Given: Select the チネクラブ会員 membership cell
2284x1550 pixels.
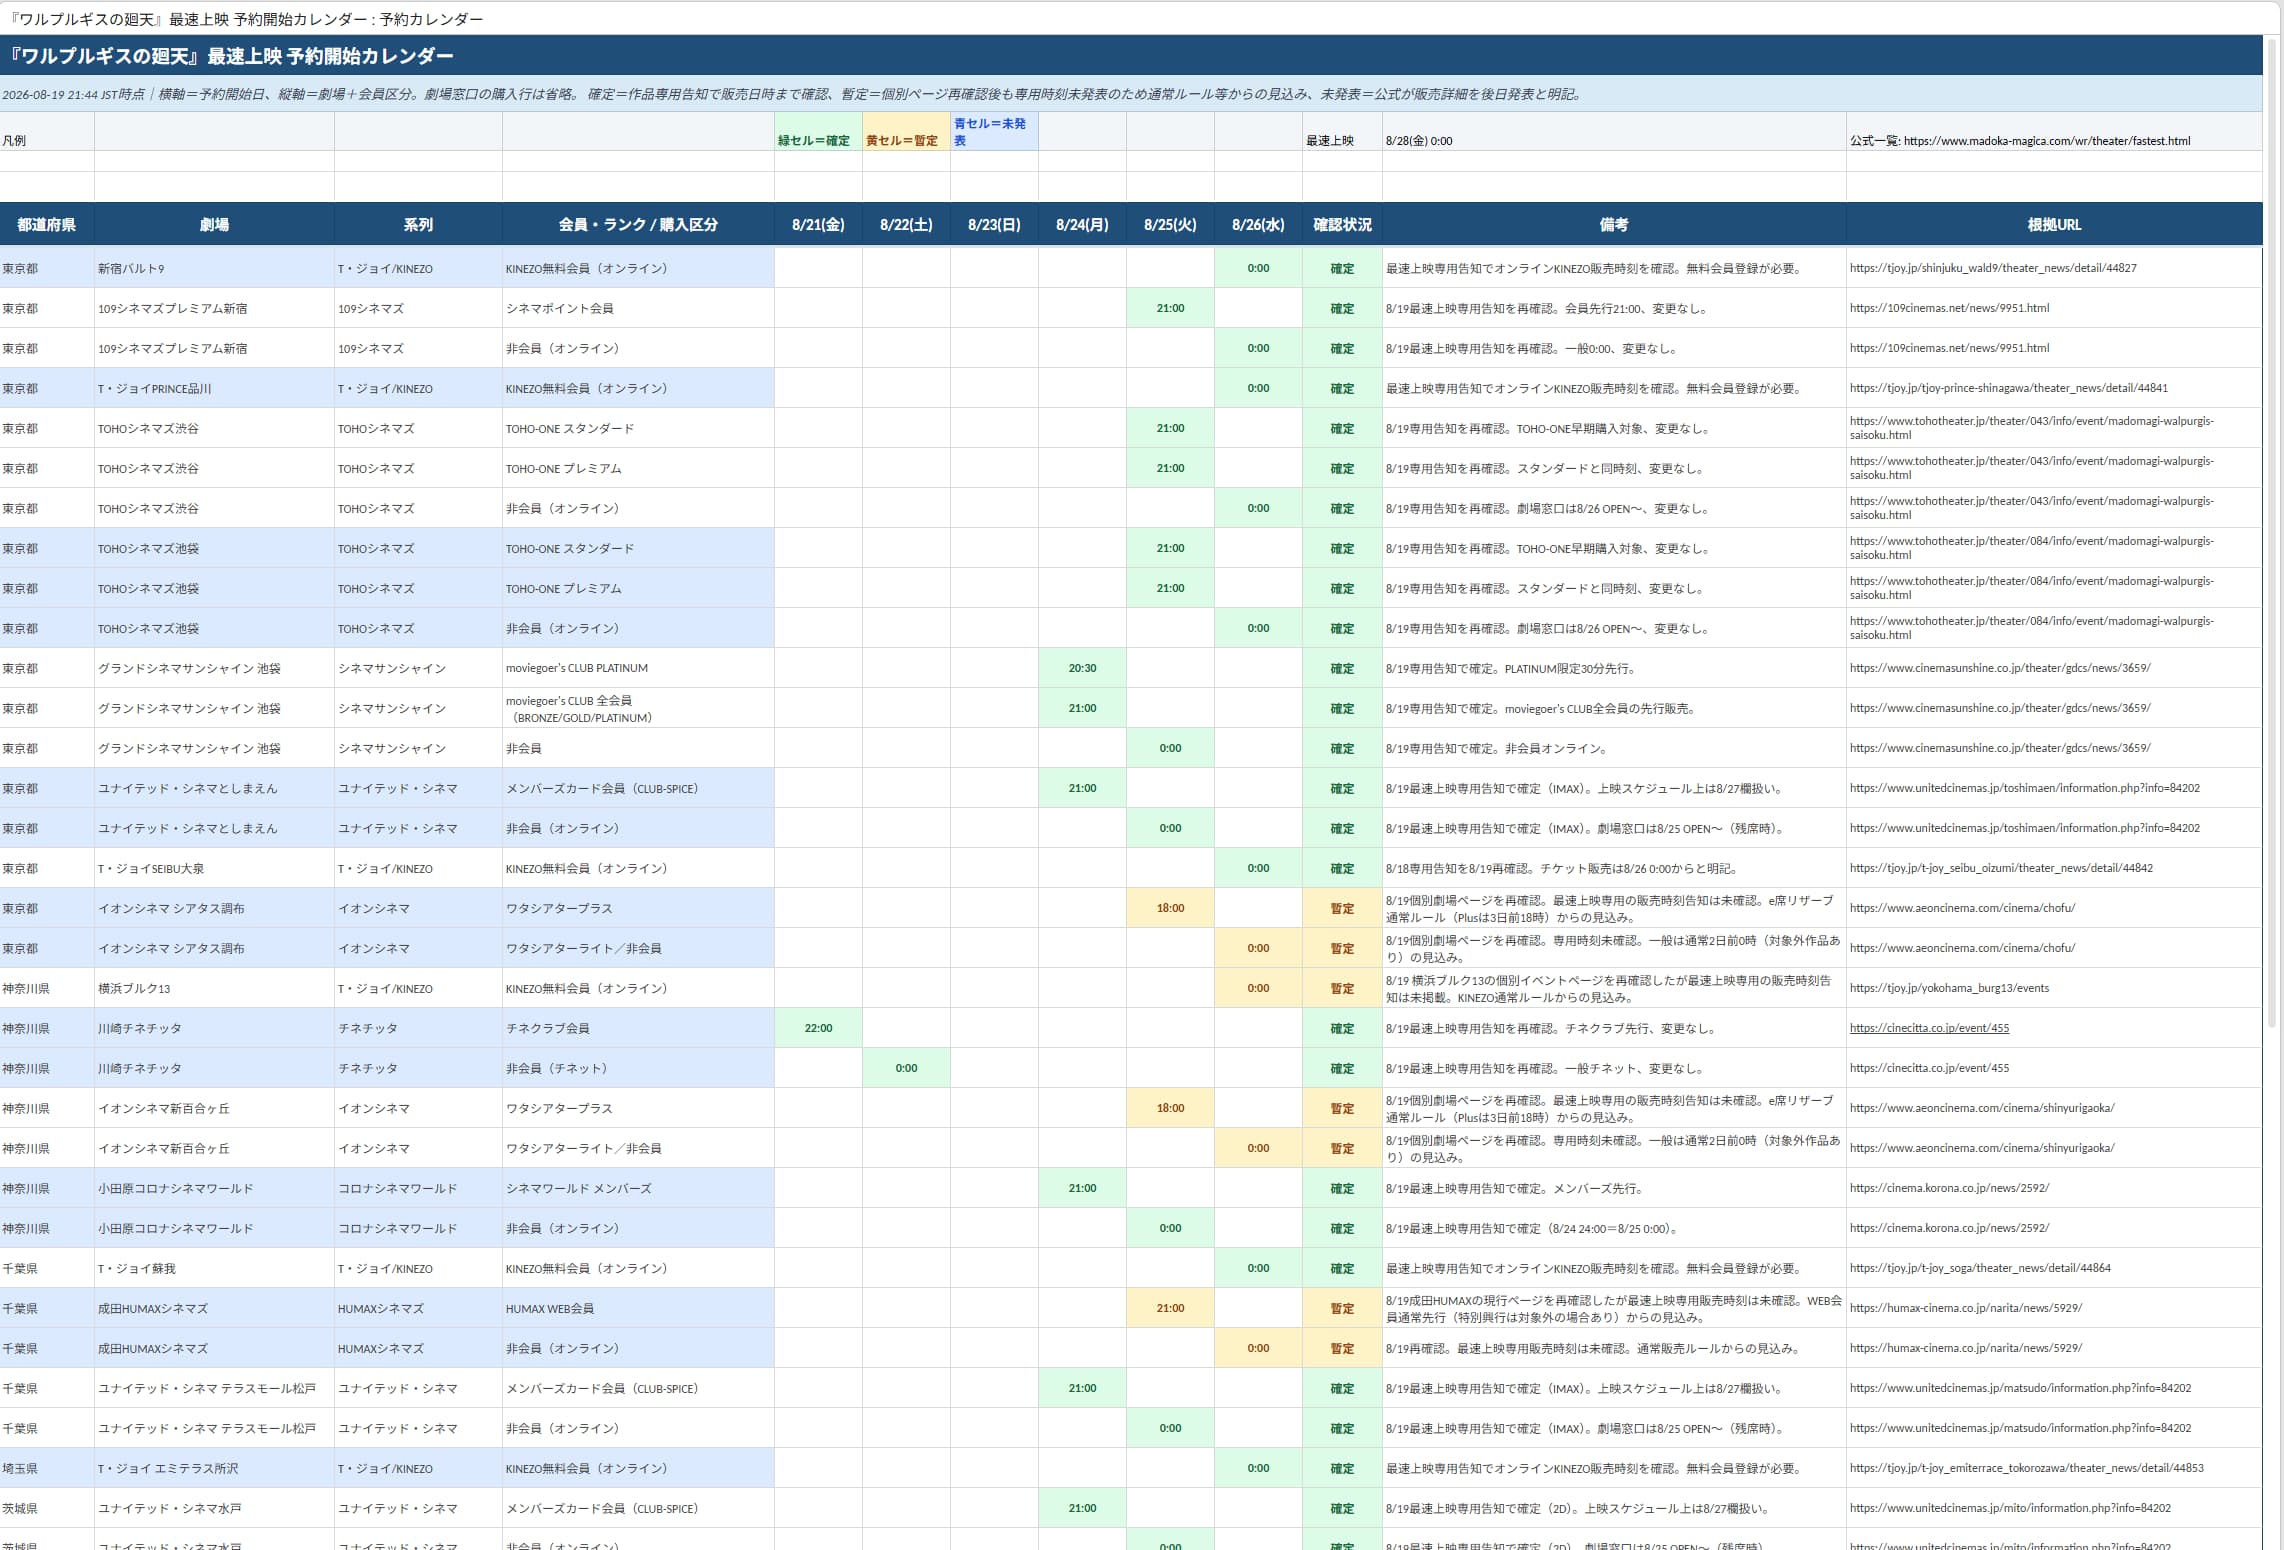Looking at the screenshot, I should pyautogui.click(x=638, y=1028).
